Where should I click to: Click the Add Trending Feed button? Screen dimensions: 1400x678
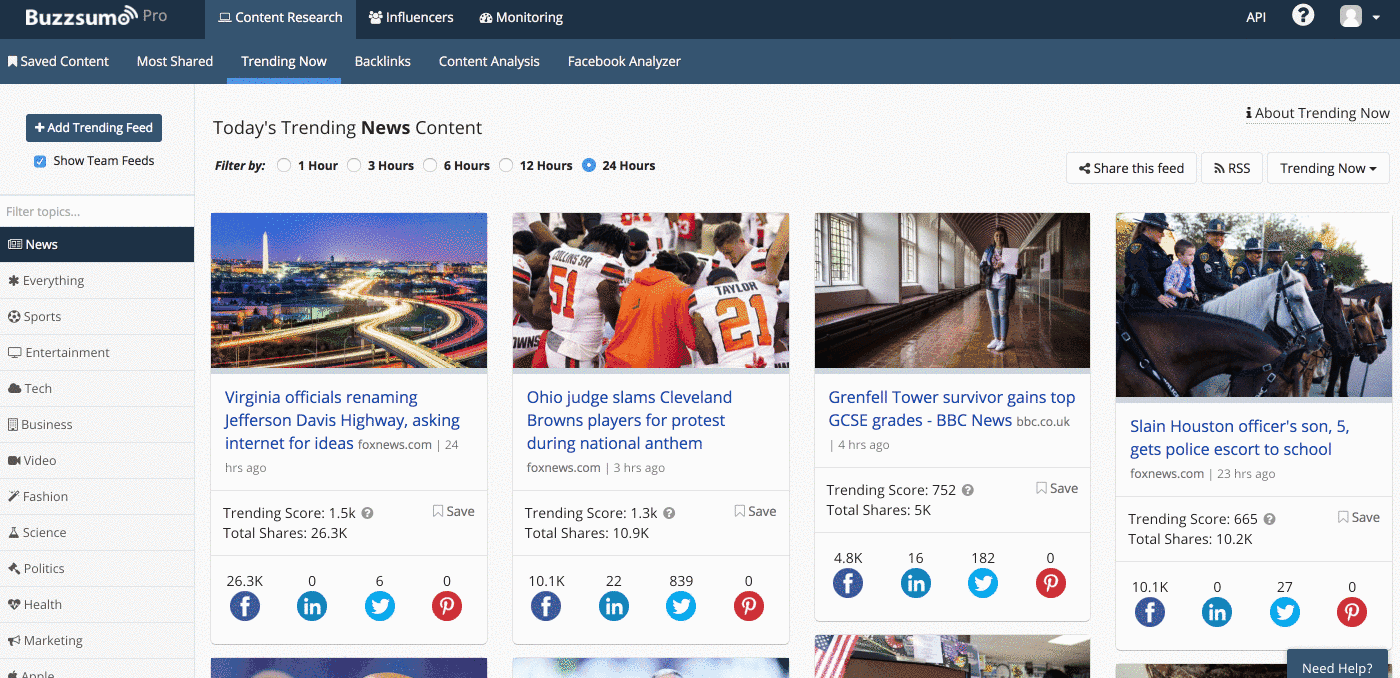[x=94, y=127]
